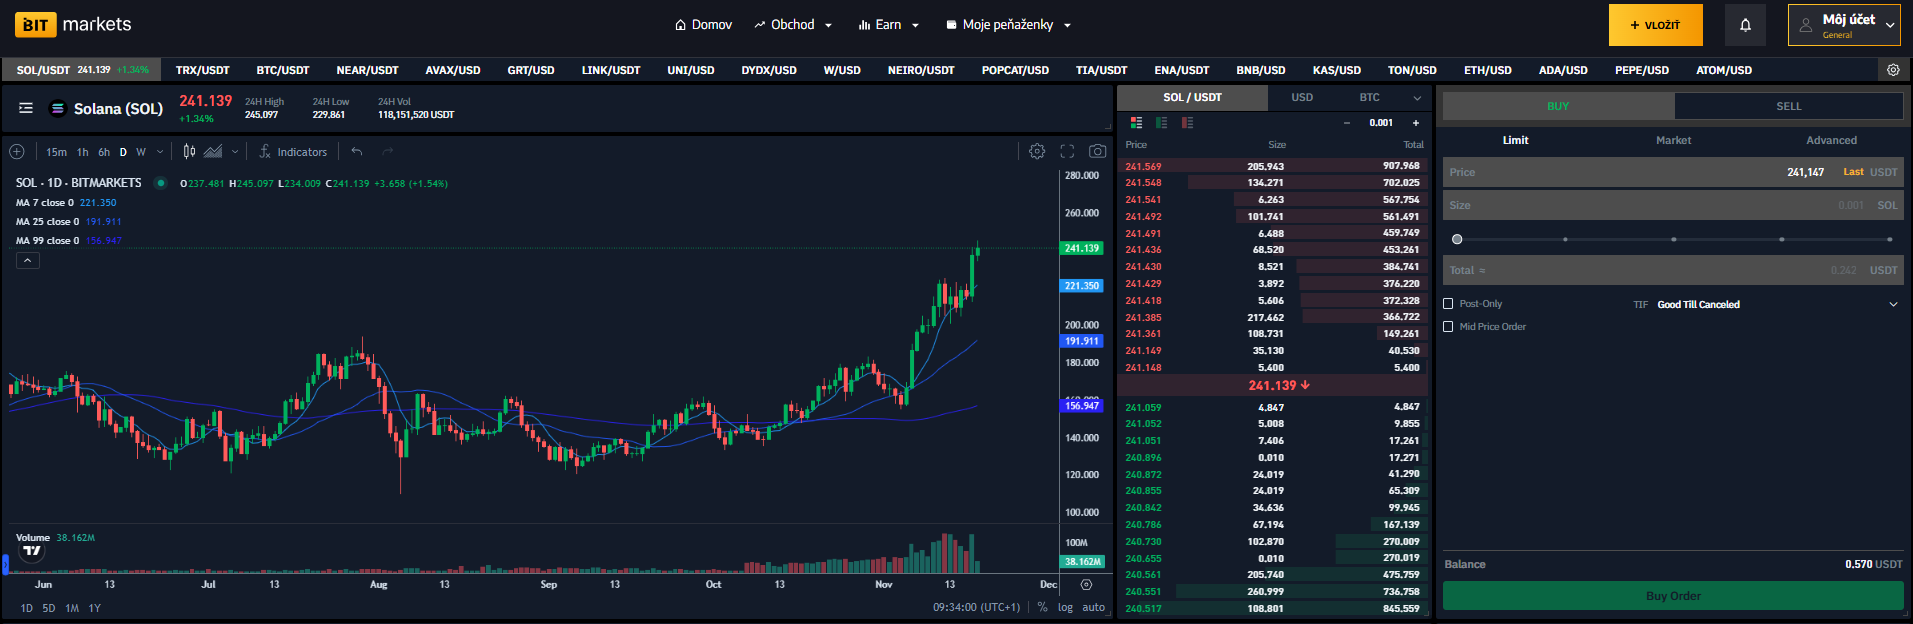Open the market list hamburger icon
The height and width of the screenshot is (624, 1913).
pos(26,108)
